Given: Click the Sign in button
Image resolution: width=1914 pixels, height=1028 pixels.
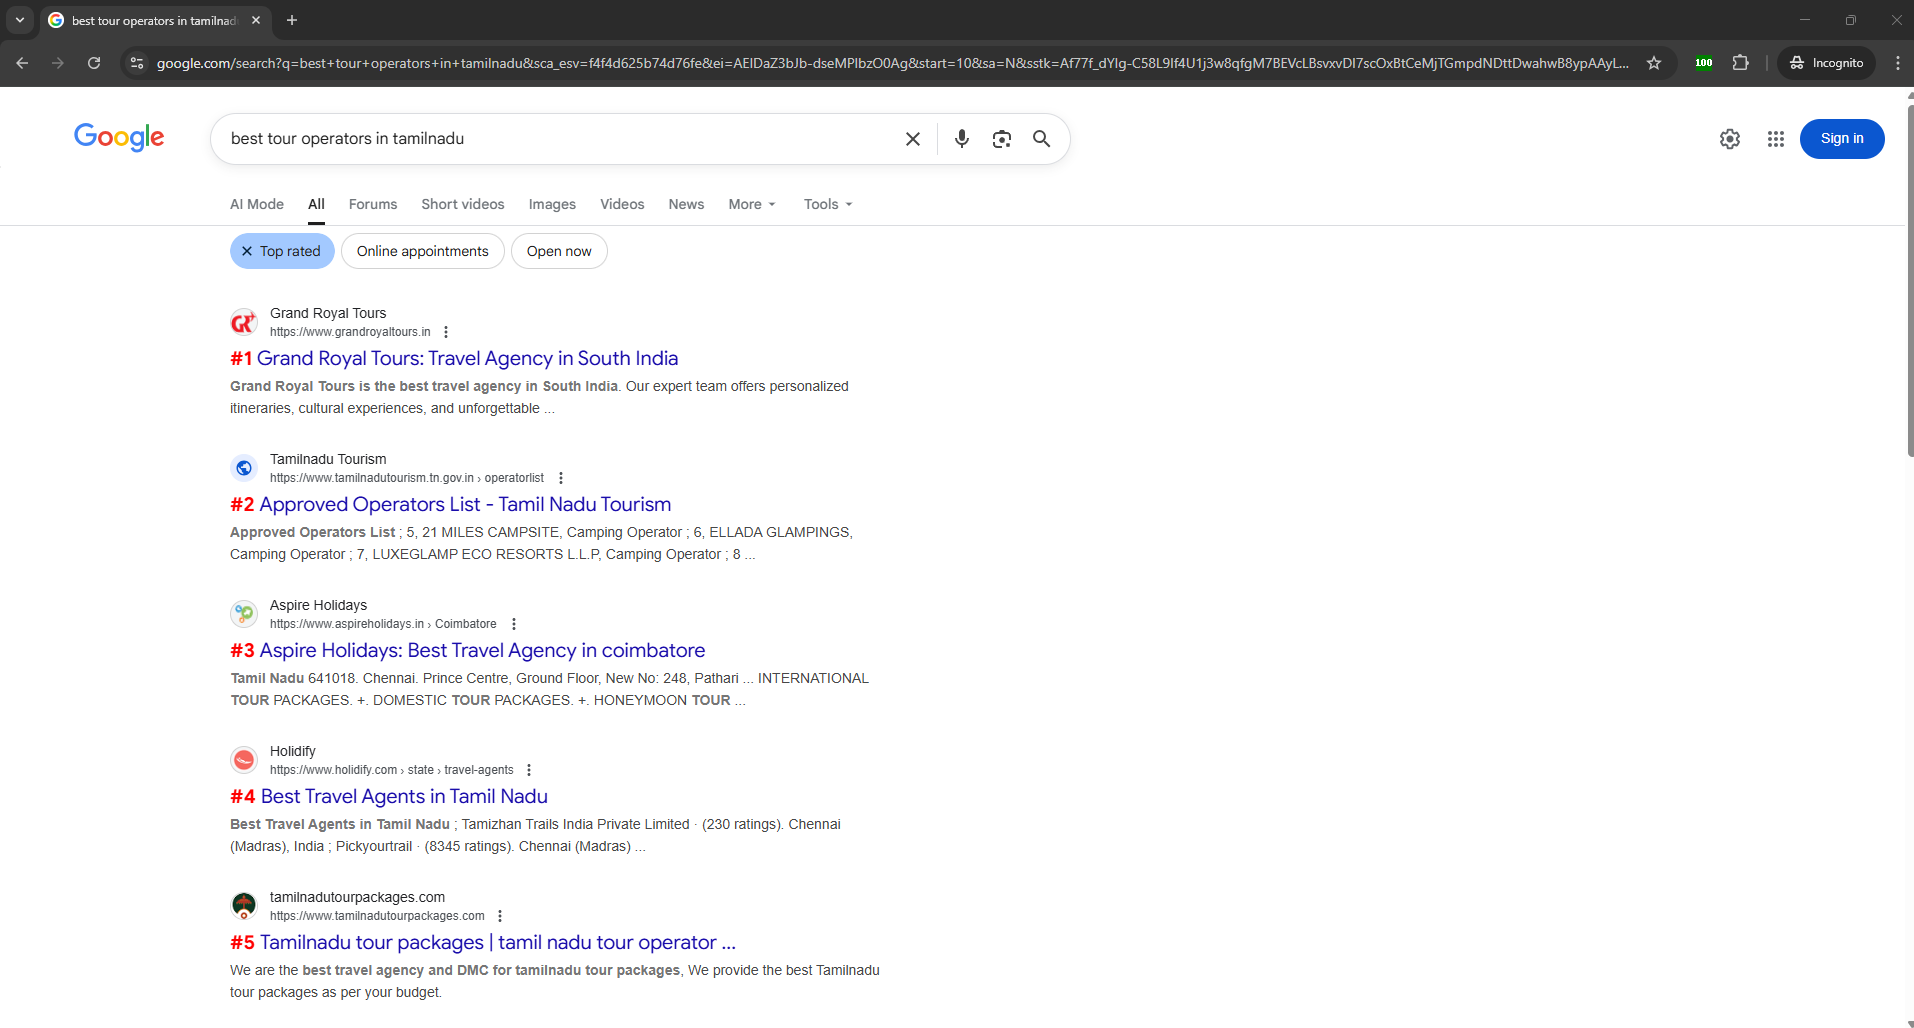Looking at the screenshot, I should click(1841, 139).
